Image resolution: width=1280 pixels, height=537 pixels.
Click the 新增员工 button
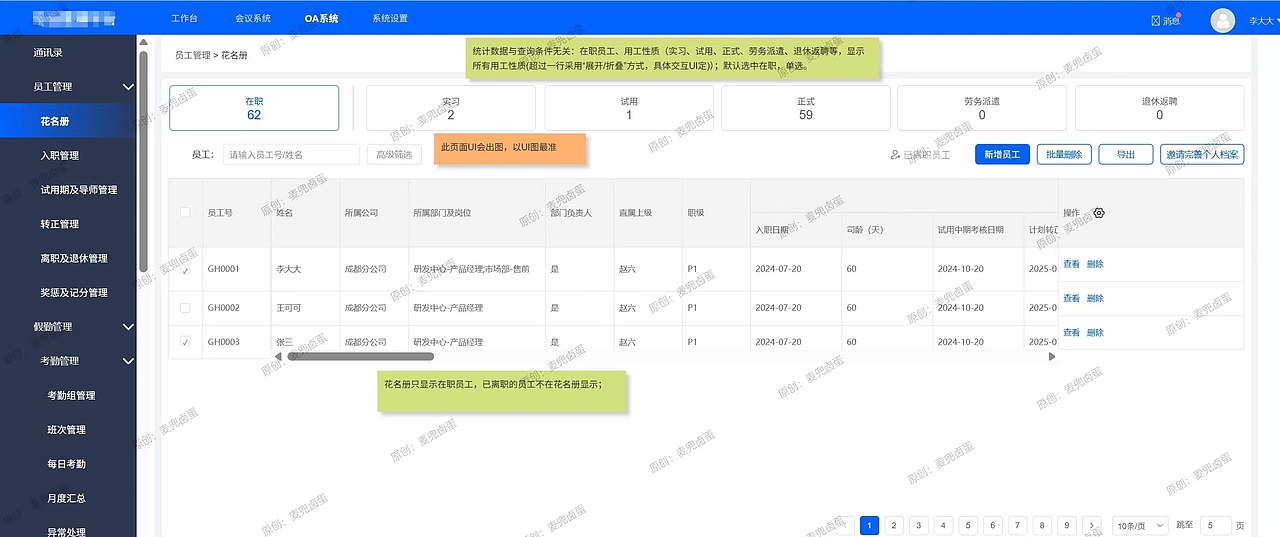tap(1002, 155)
